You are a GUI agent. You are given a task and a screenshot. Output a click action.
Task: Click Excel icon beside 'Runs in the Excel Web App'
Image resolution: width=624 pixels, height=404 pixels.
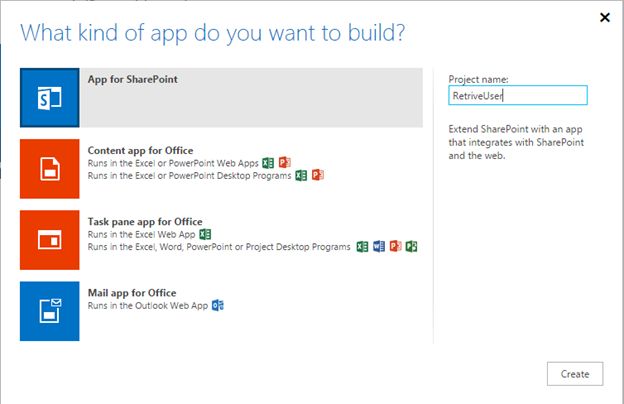pos(205,234)
